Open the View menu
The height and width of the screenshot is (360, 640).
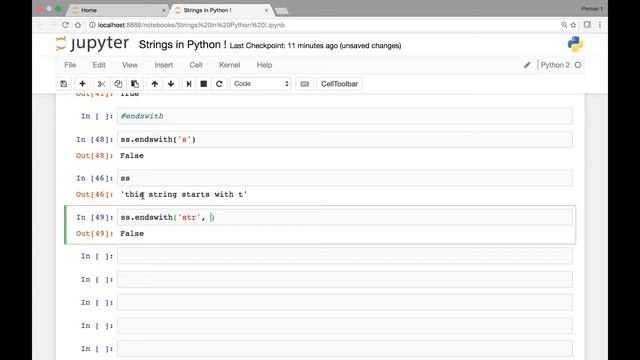(x=130, y=65)
